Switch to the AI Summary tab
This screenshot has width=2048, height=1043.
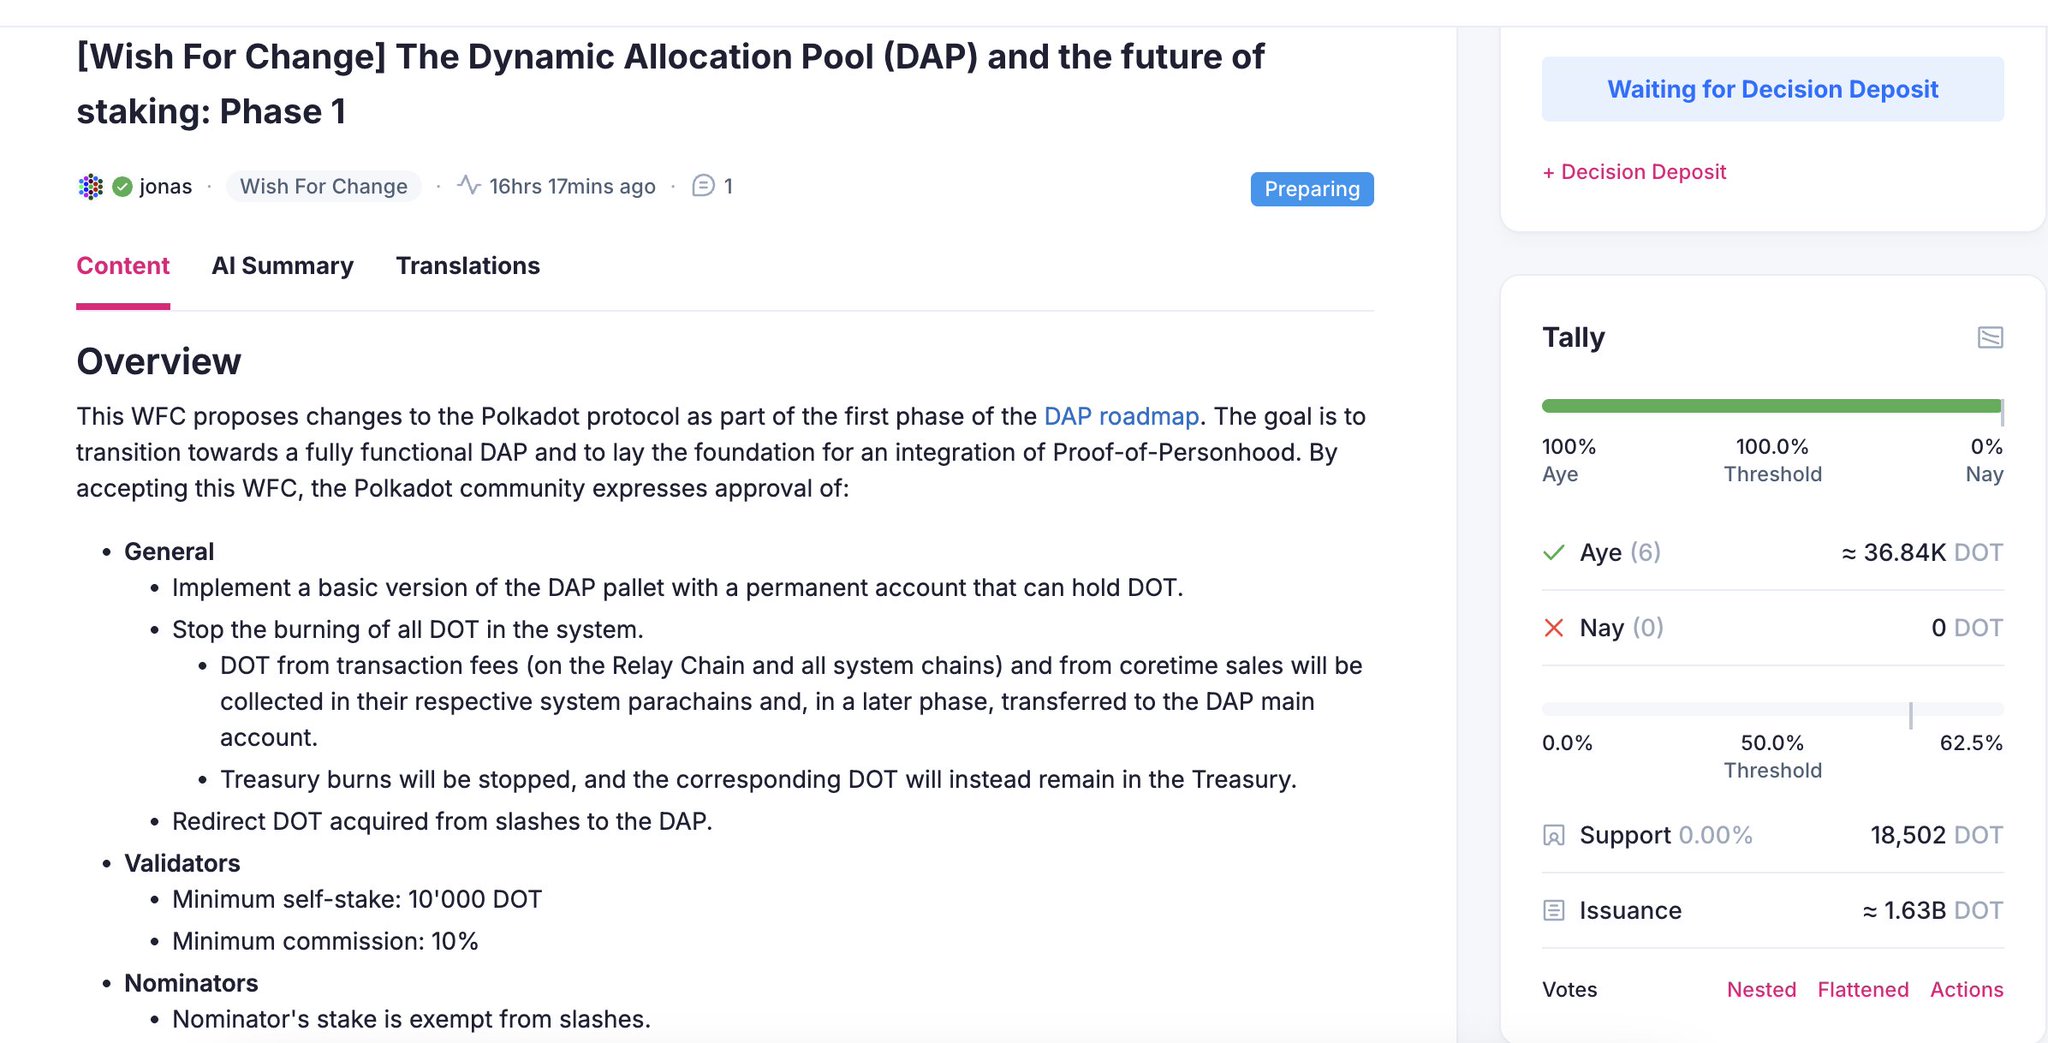coord(282,266)
